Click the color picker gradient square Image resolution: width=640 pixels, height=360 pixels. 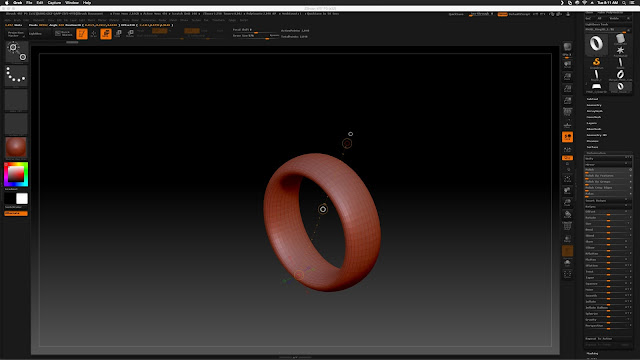[x=16, y=174]
